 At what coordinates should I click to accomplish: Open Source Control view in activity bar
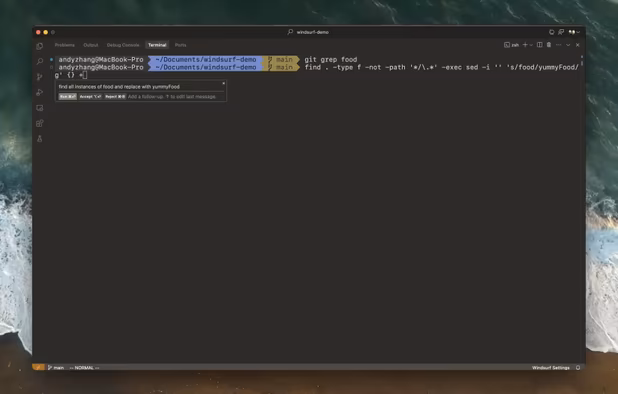click(x=39, y=77)
